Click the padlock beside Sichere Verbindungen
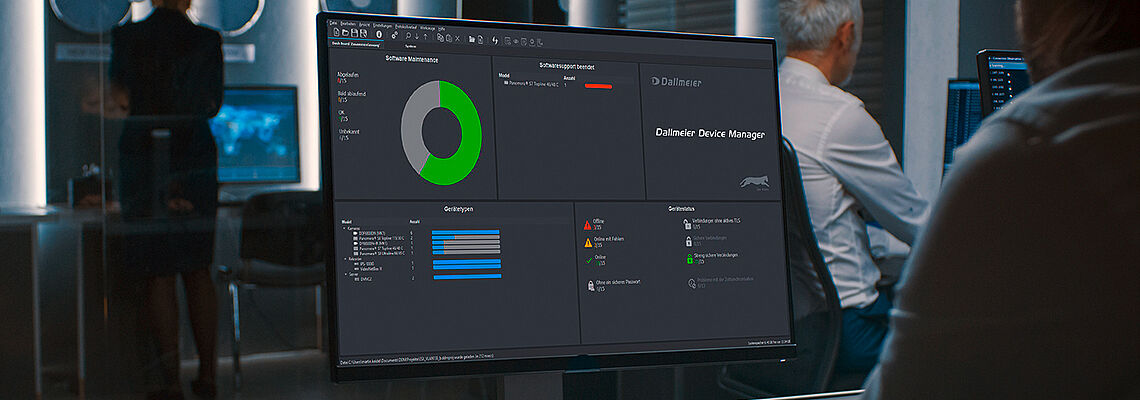Viewport: 1140px width, 400px height. coord(689,241)
